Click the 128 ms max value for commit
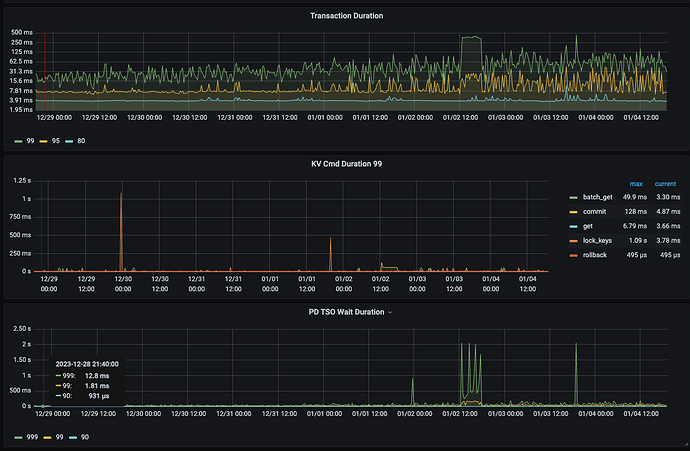 tap(636, 212)
